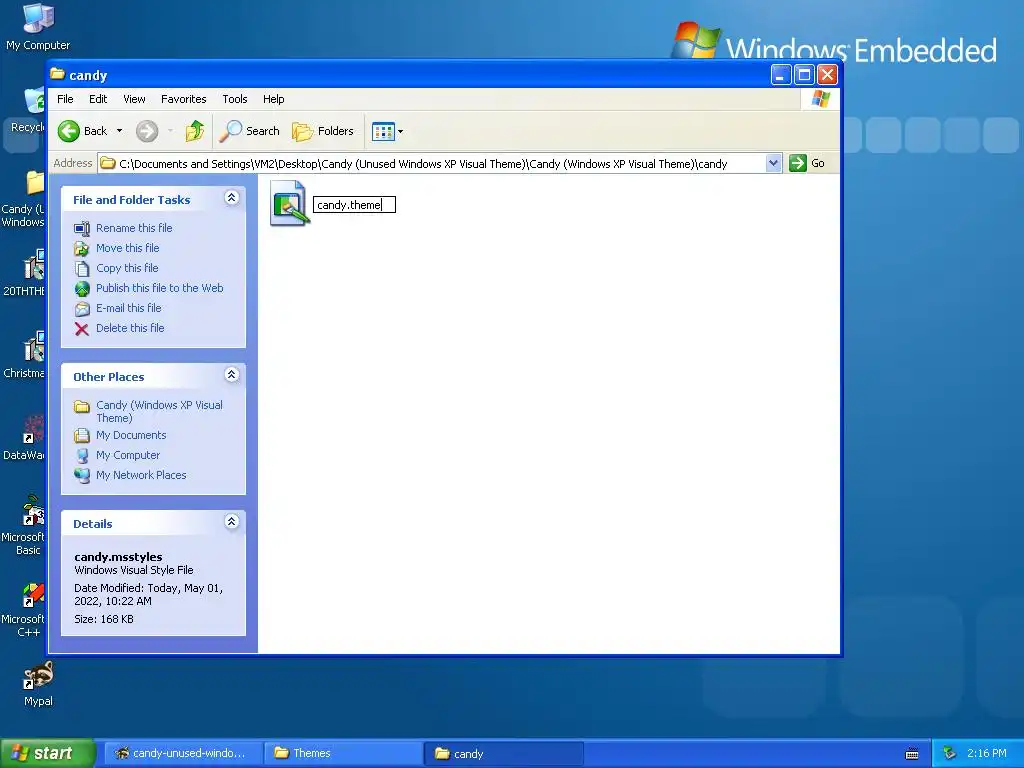Screen dimensions: 1024x768
Task: Click Copy this file
Action: (127, 268)
